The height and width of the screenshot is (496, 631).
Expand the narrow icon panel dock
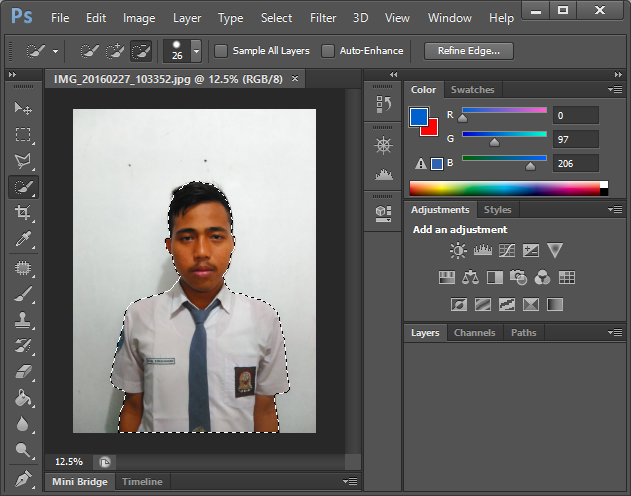point(394,74)
